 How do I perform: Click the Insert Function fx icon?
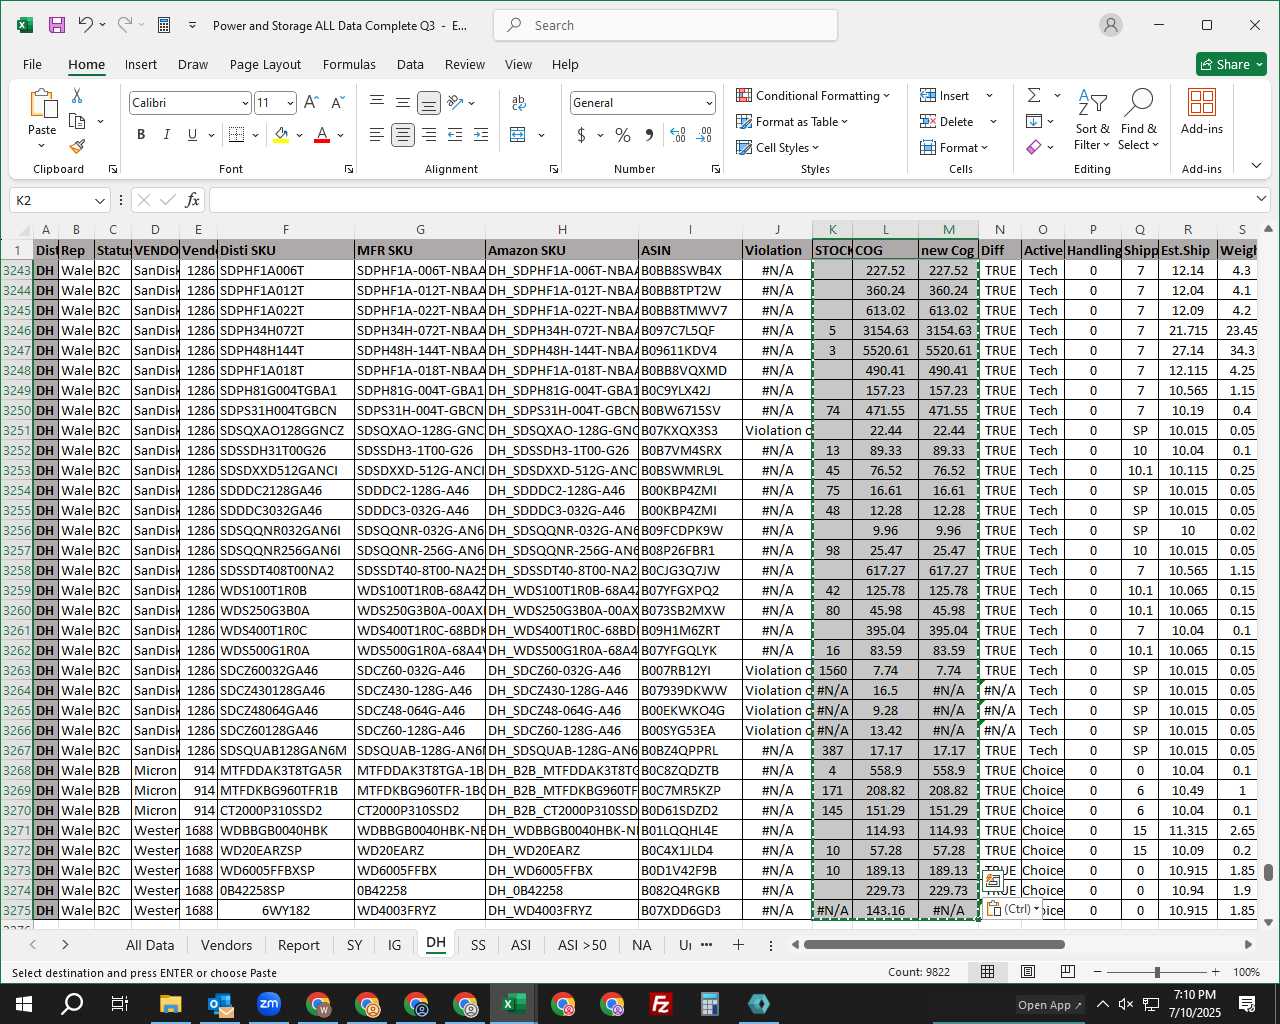pos(193,201)
